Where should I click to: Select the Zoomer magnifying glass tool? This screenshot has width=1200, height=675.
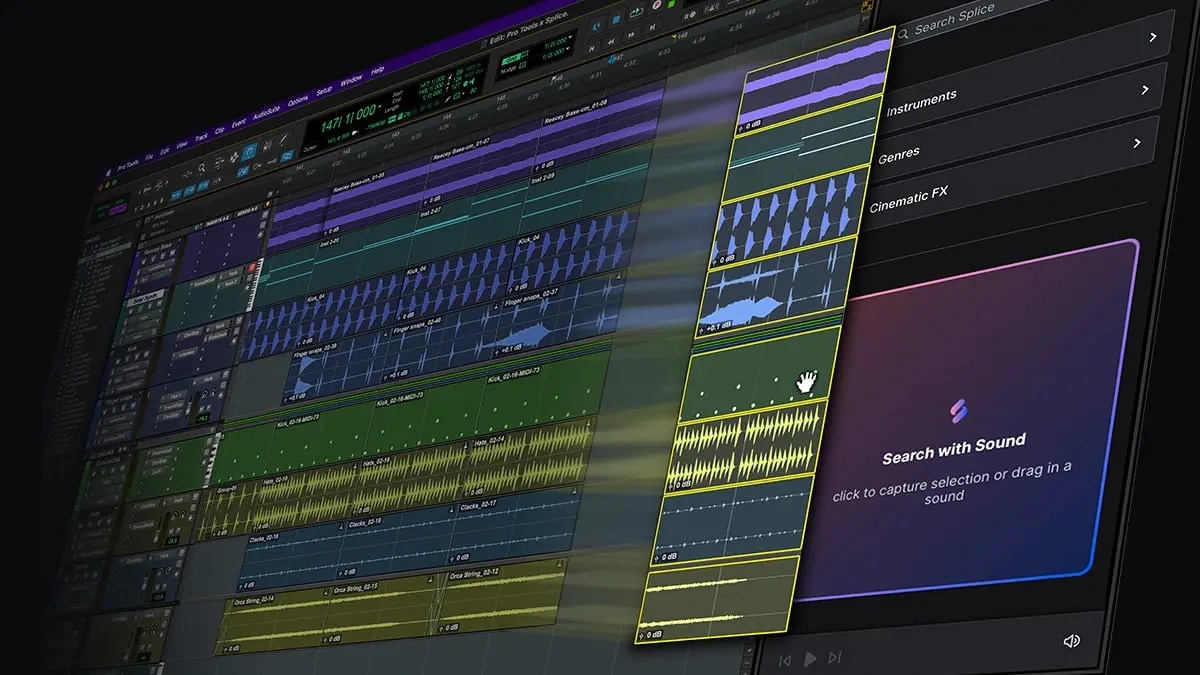(x=201, y=169)
